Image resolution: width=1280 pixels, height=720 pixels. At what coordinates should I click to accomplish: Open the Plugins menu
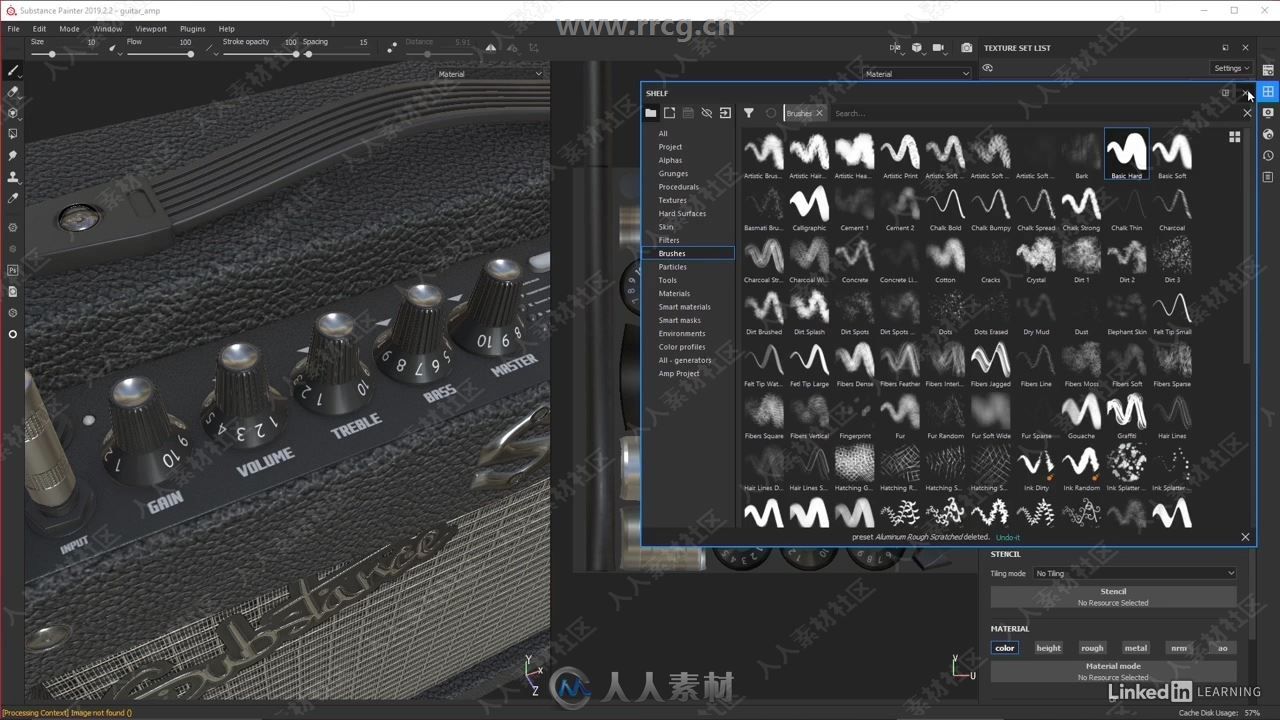[192, 29]
